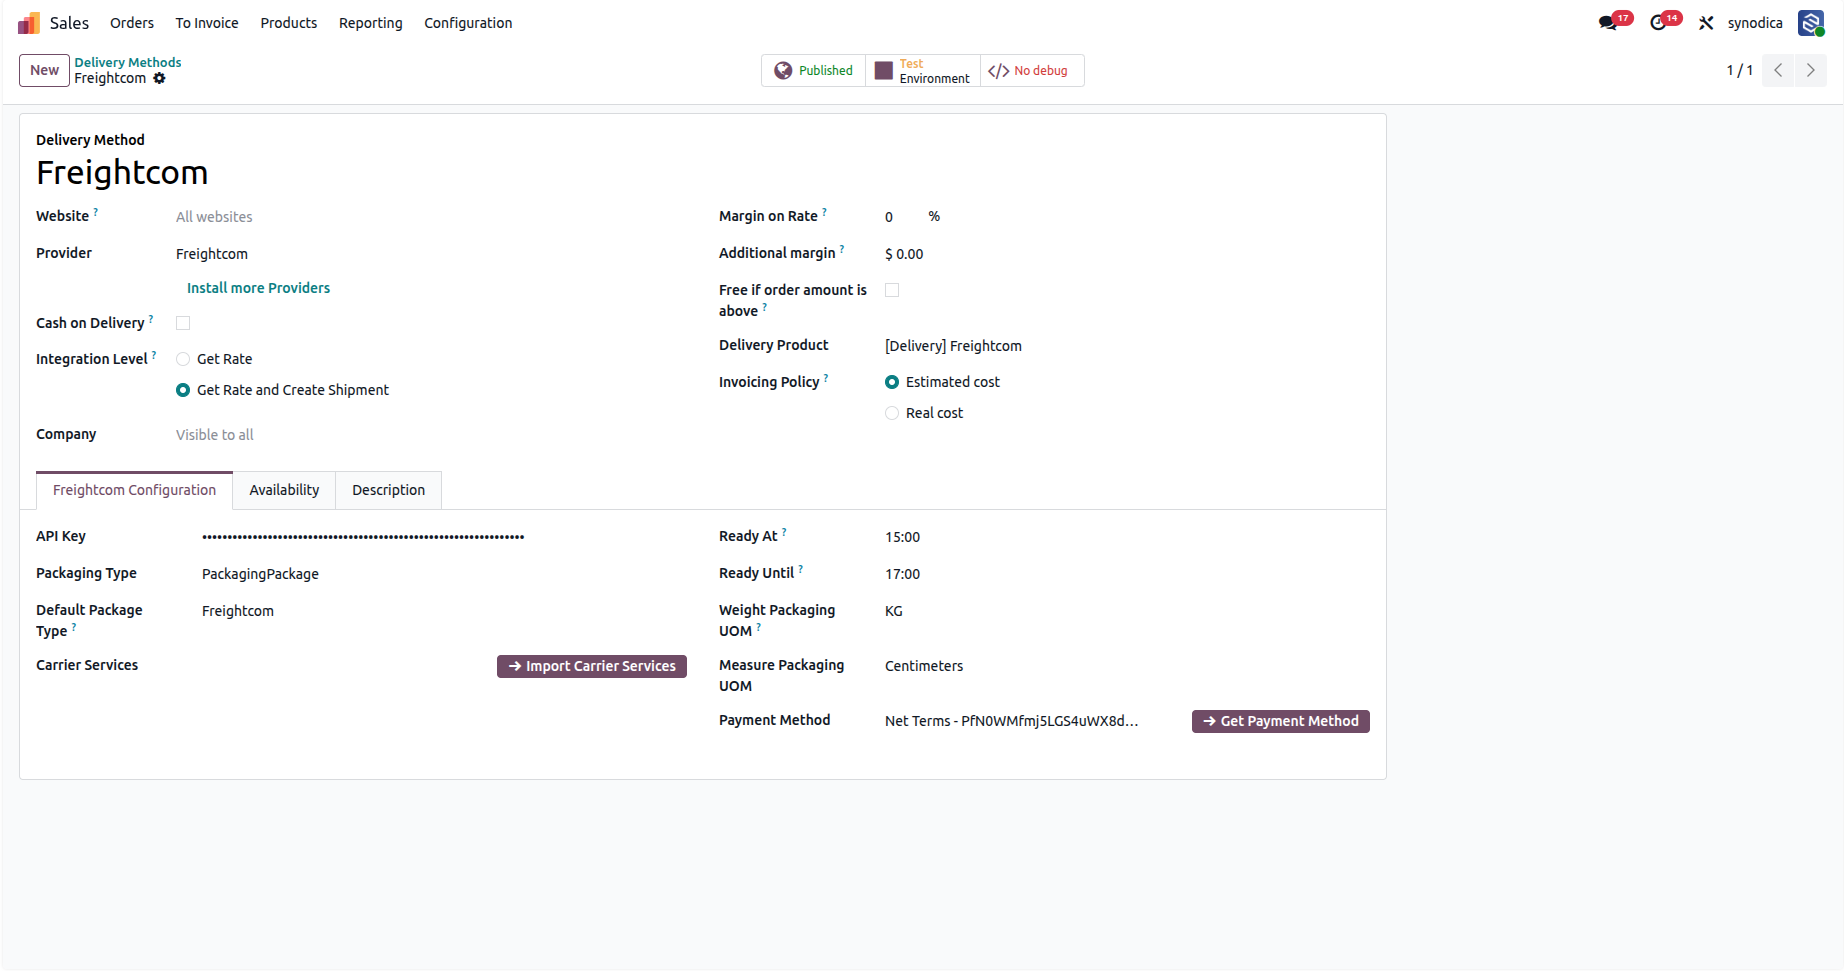Click the No debug button
The image size is (1844, 971).
click(x=1031, y=71)
